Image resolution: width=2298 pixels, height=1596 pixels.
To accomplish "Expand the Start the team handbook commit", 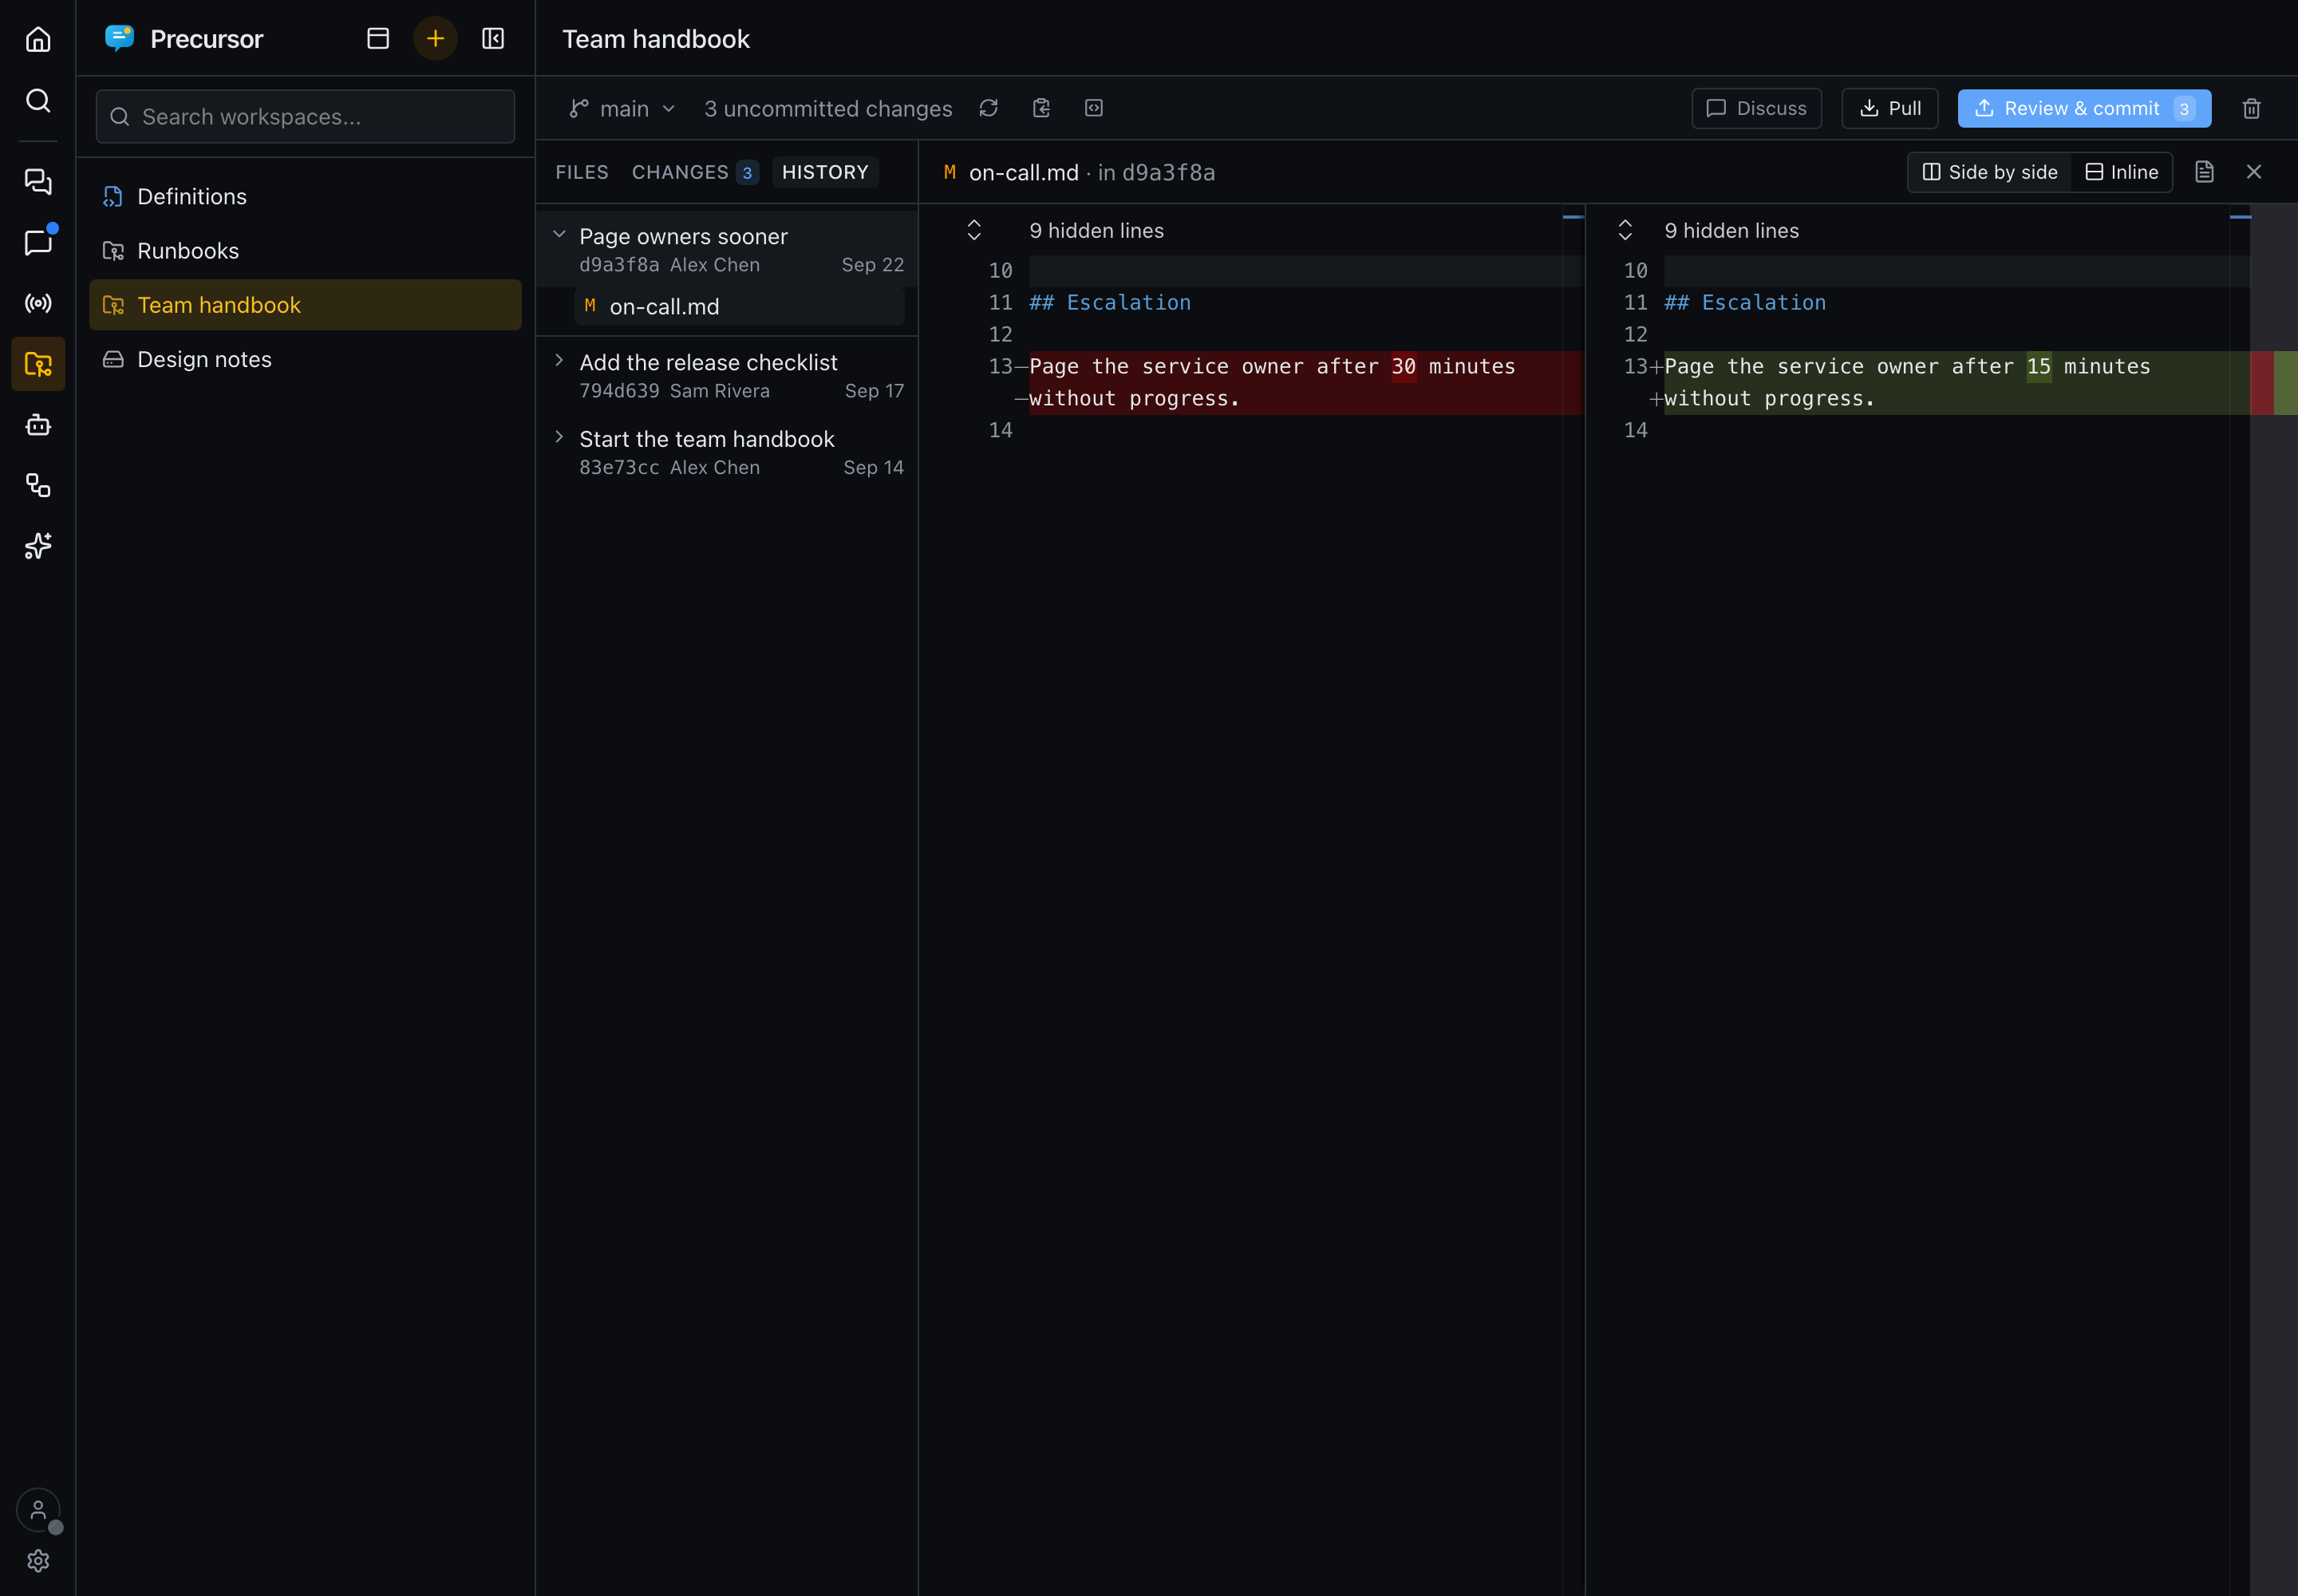I will tap(559, 437).
